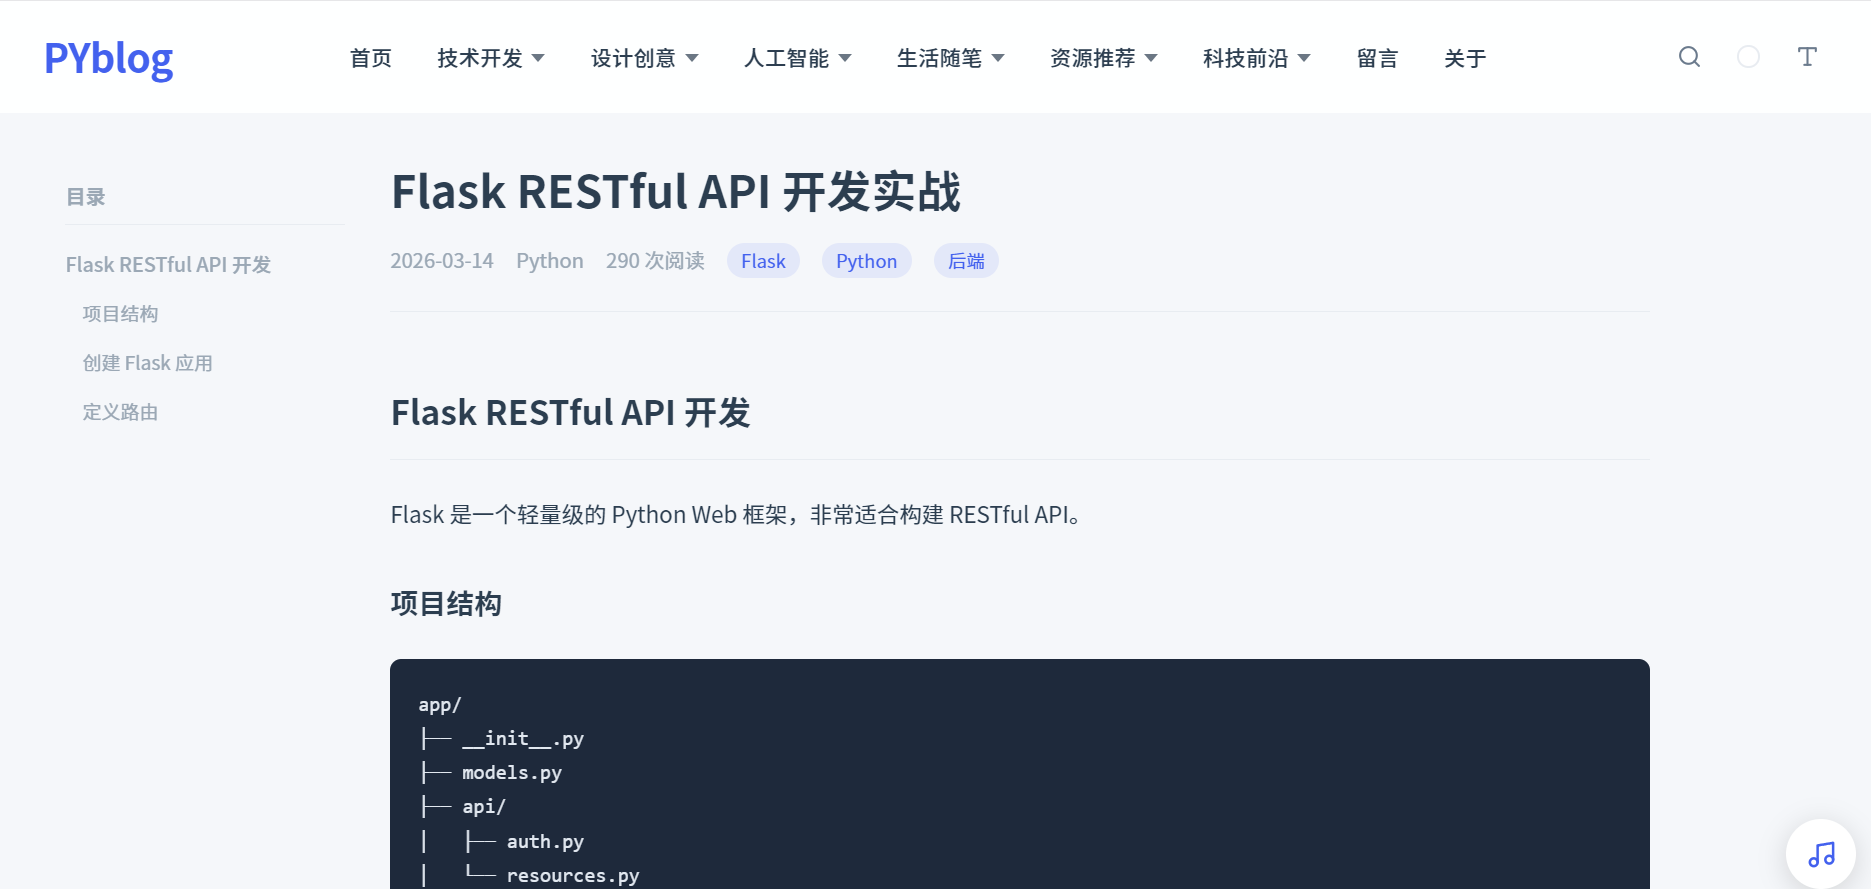This screenshot has height=889, width=1871.
Task: Click the article title Flask RESTful API 开发实战
Action: pos(676,192)
